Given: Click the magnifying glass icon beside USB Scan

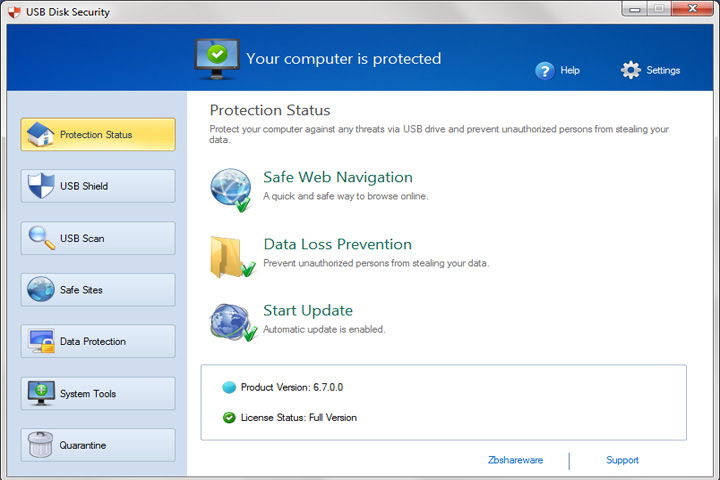Looking at the screenshot, I should [x=41, y=237].
